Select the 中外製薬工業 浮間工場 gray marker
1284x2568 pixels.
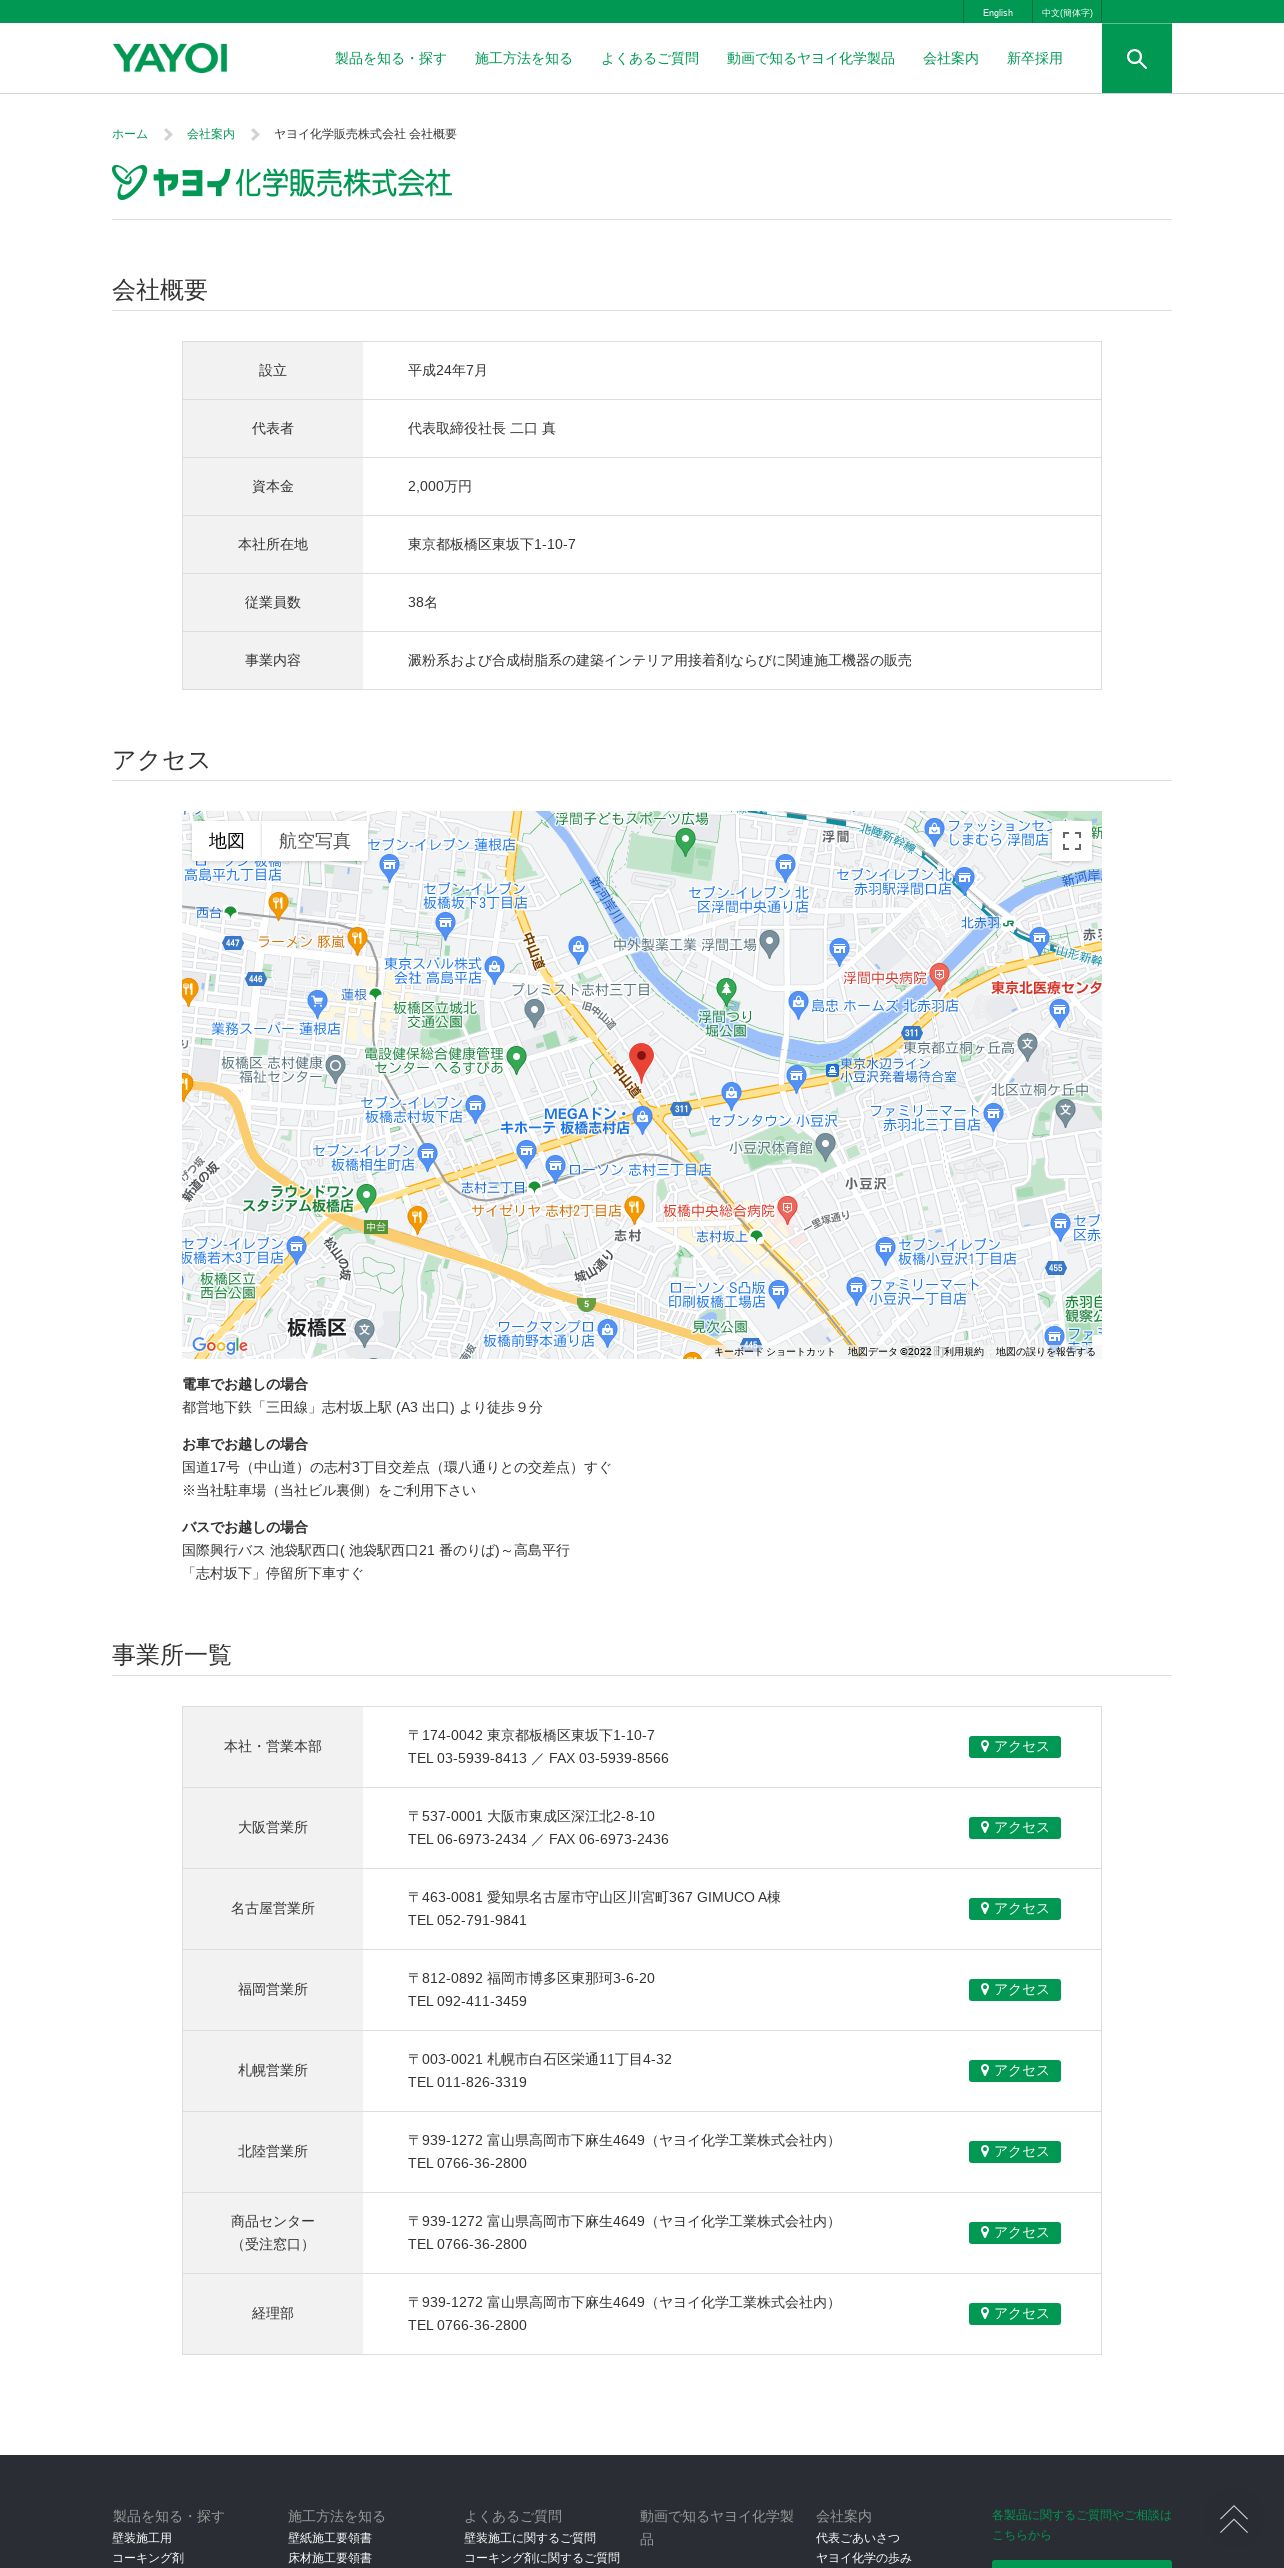click(x=769, y=942)
